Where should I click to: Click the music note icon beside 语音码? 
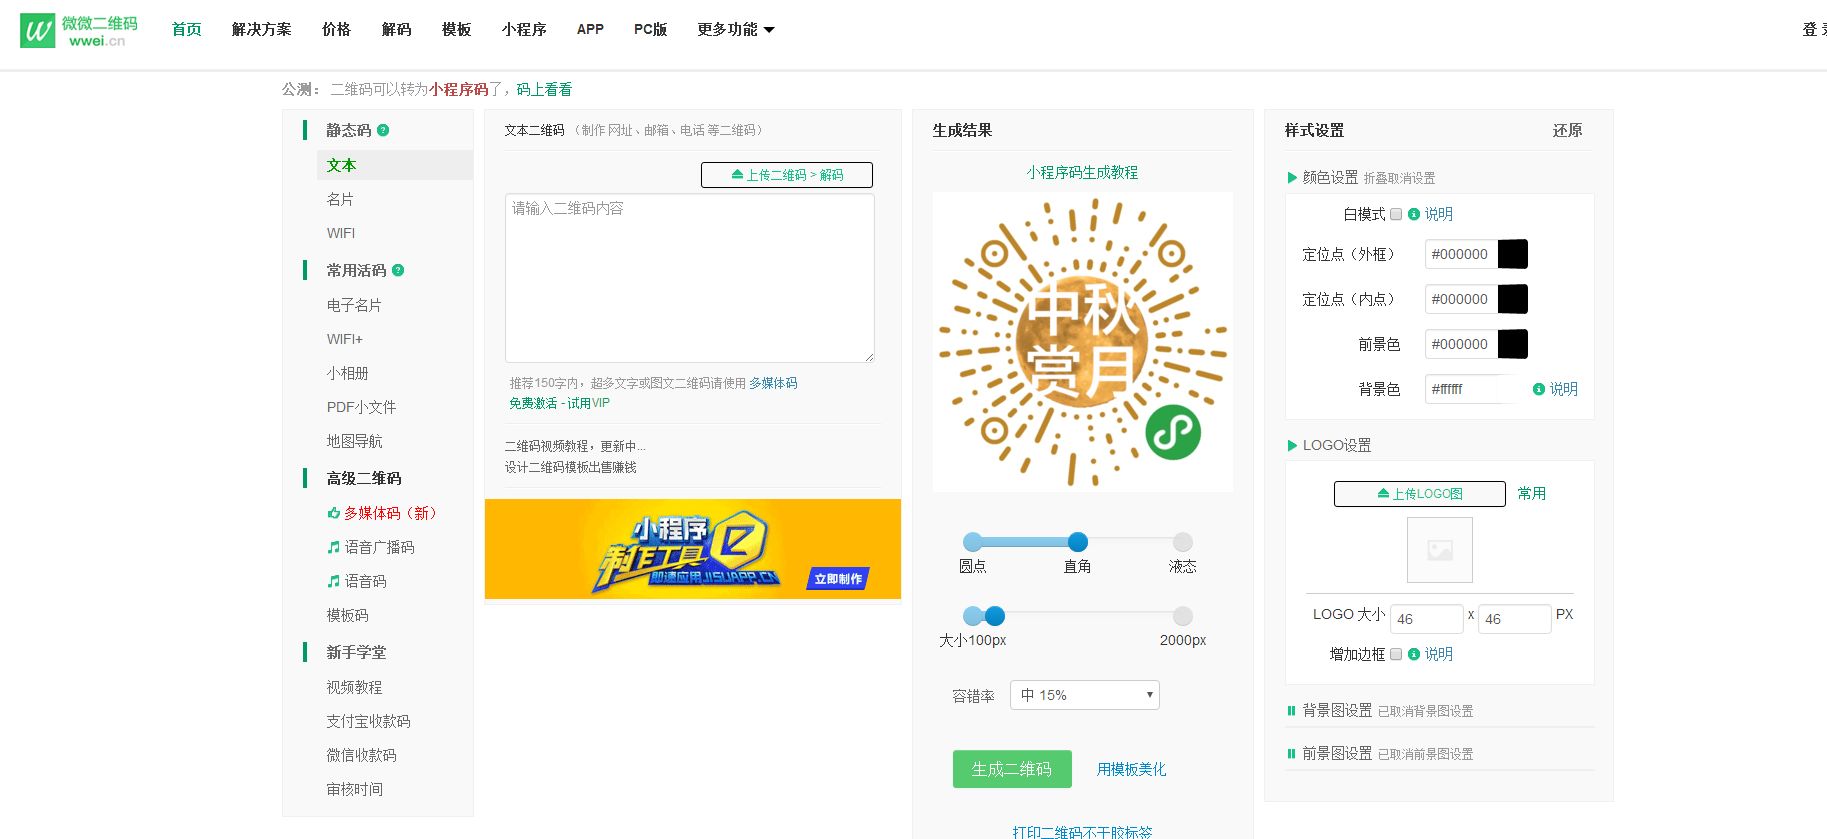click(x=334, y=581)
